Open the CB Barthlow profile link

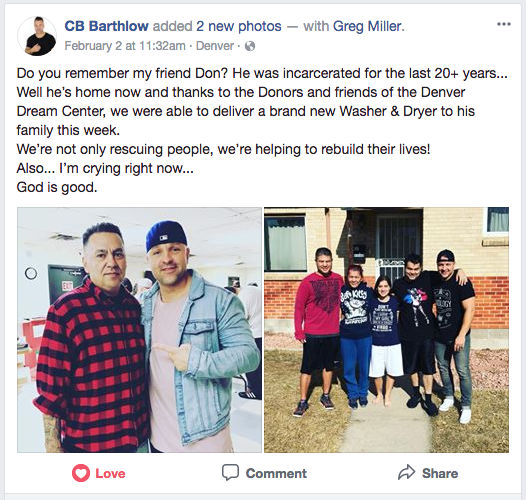click(106, 26)
